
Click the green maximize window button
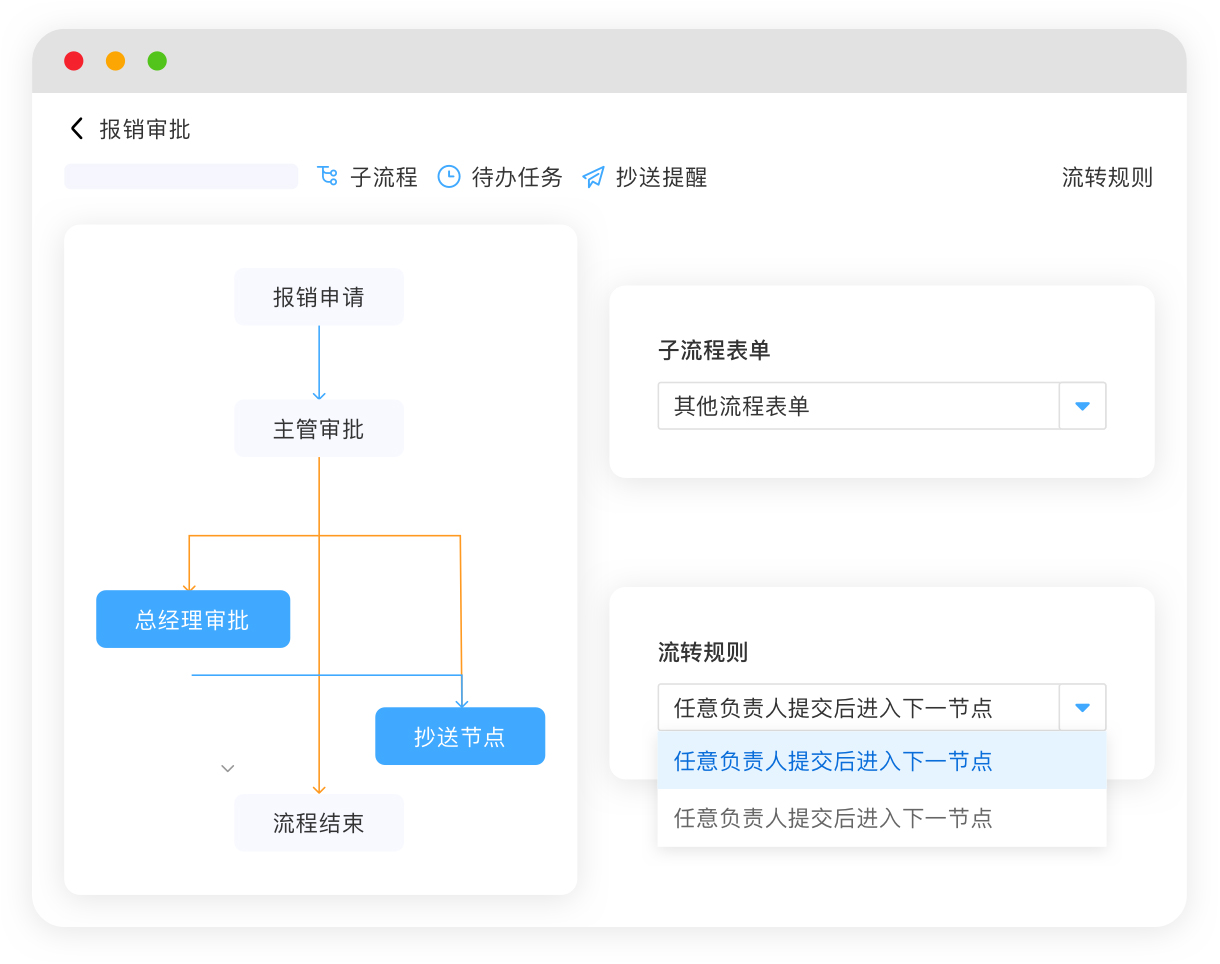(157, 61)
